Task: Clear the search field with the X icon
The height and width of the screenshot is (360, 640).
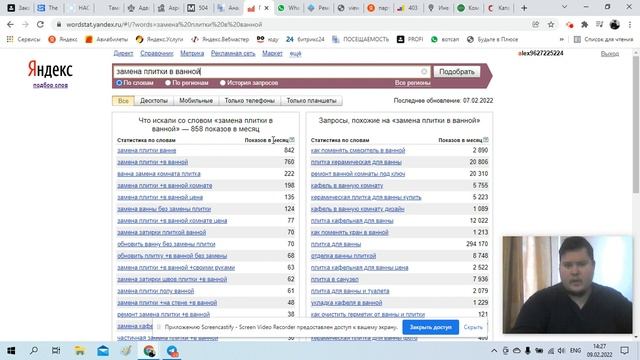Action: coord(424,71)
